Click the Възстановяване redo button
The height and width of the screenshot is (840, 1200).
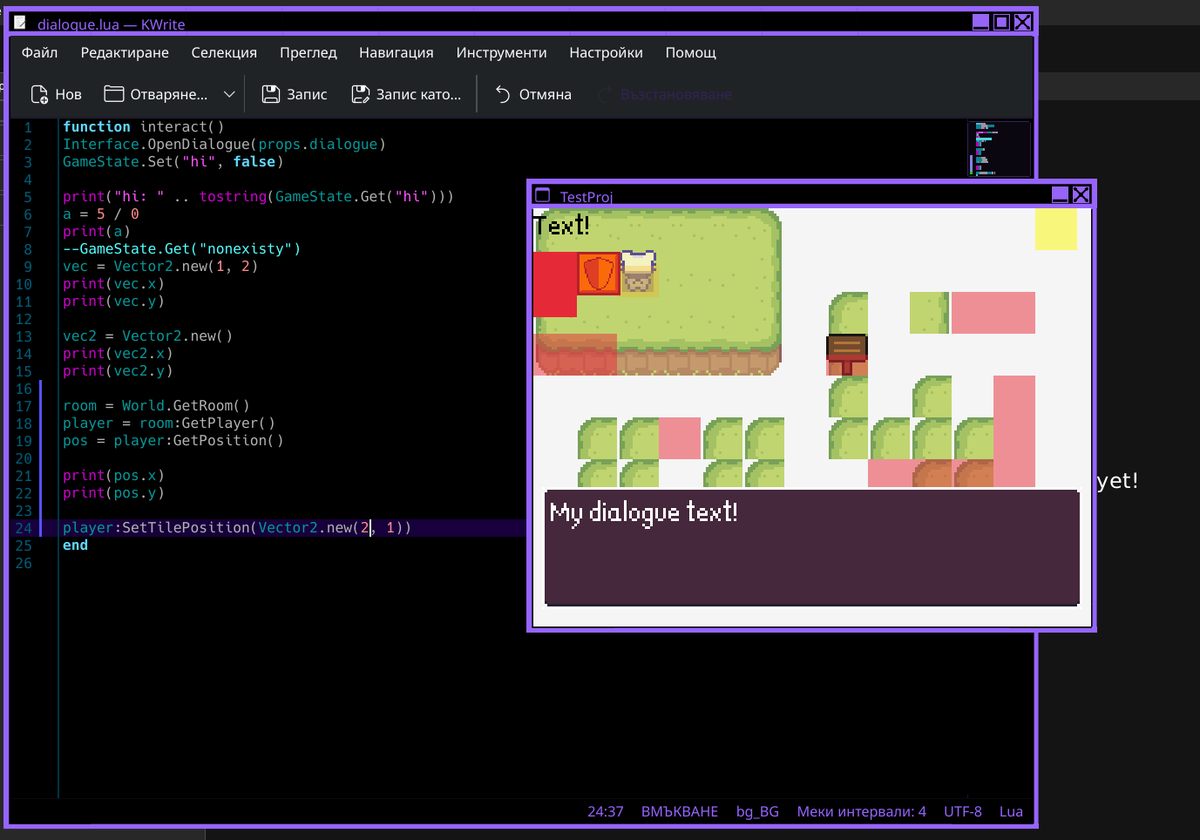665,94
